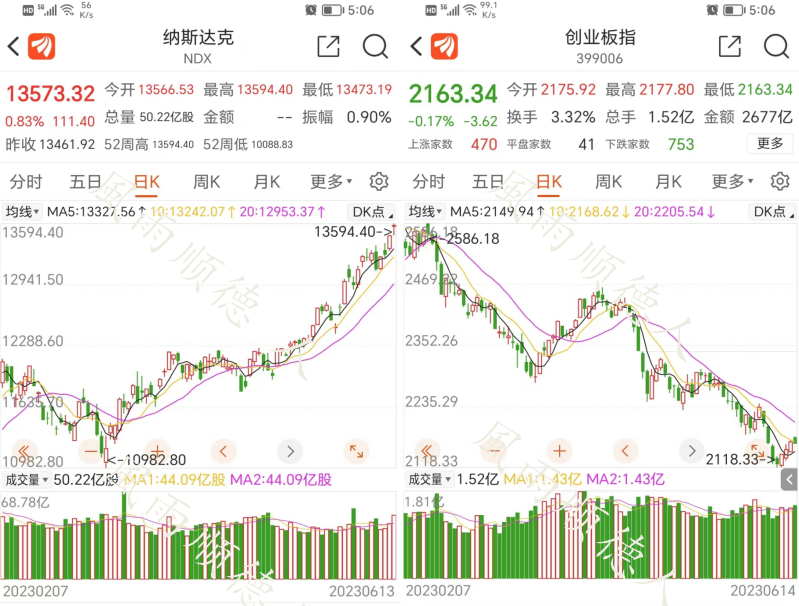Open 均线 indicator dropdown on 创业板指 chart

[x=425, y=212]
